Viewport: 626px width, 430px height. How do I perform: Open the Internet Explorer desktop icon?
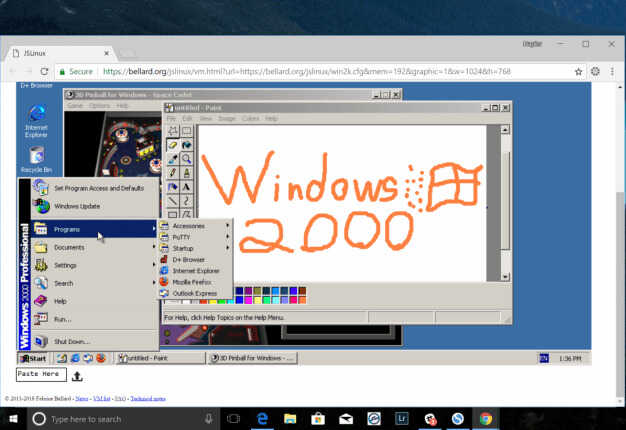[36, 121]
